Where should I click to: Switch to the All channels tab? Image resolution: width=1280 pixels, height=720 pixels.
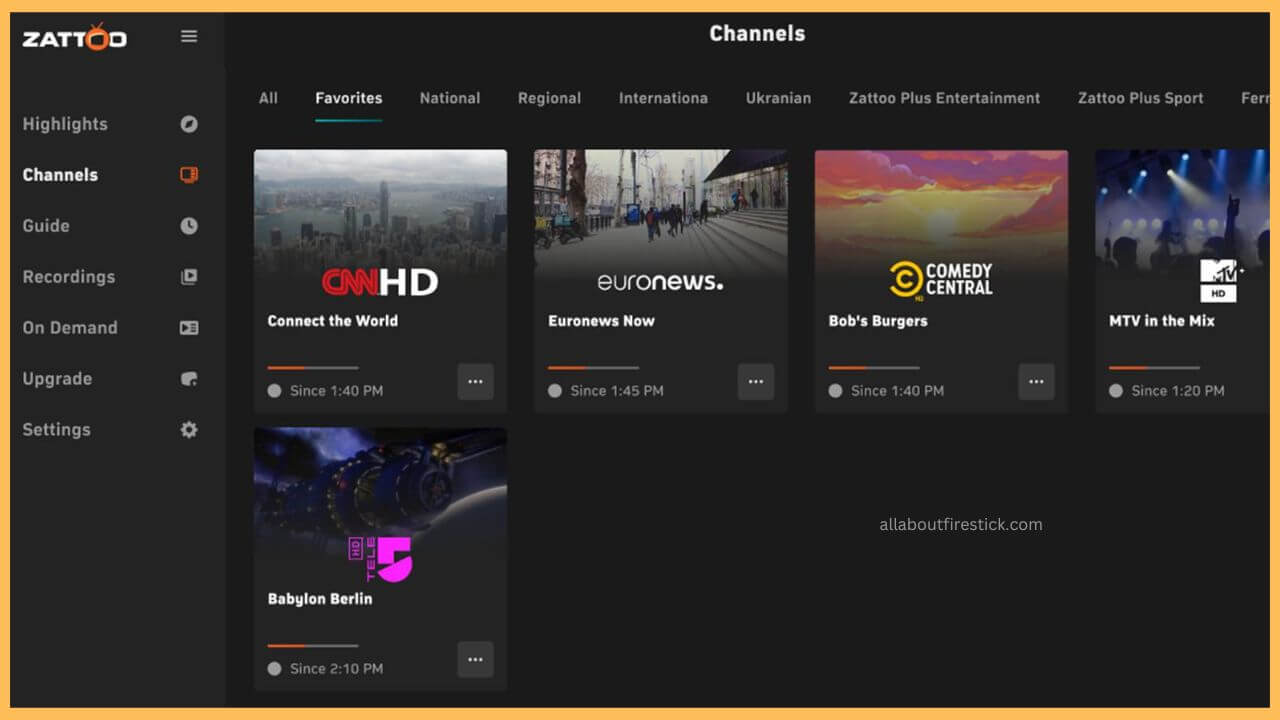click(x=268, y=98)
